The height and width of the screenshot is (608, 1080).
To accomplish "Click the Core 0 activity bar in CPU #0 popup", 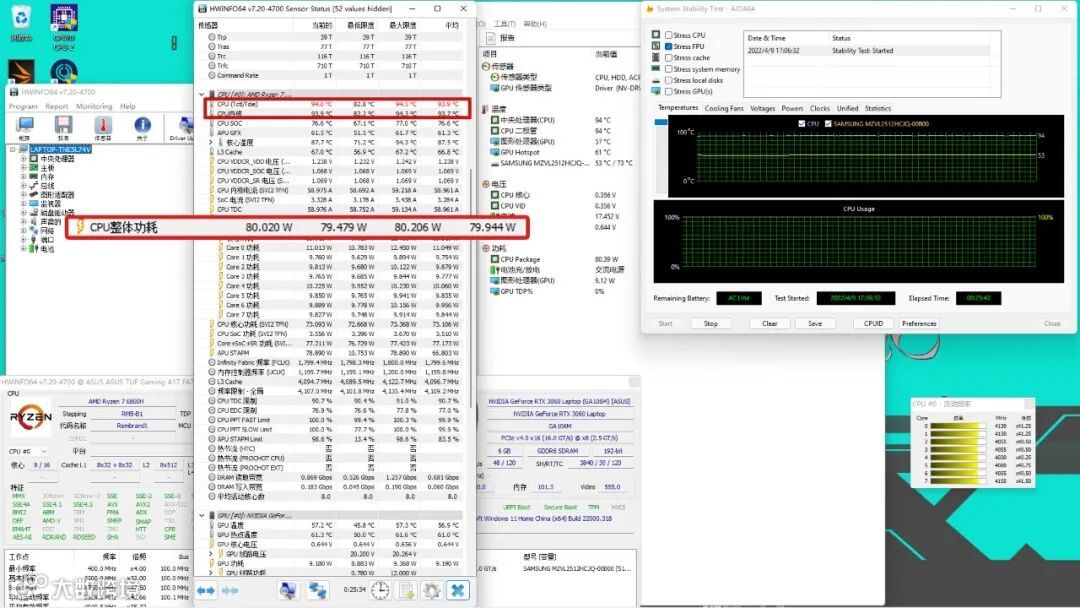I will coord(956,427).
